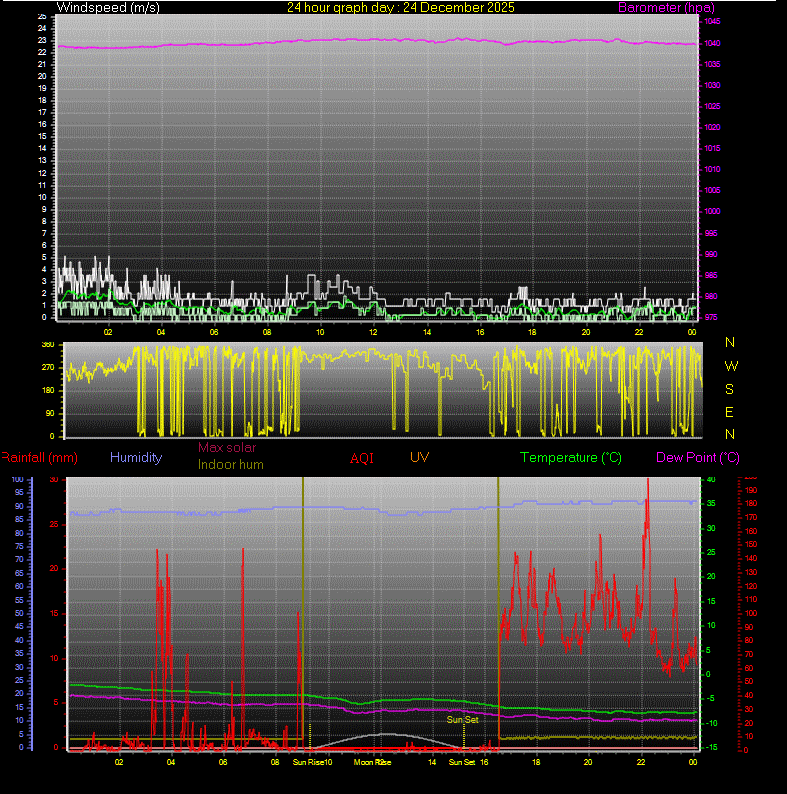Select the "360" wind direction axis value

(48, 345)
